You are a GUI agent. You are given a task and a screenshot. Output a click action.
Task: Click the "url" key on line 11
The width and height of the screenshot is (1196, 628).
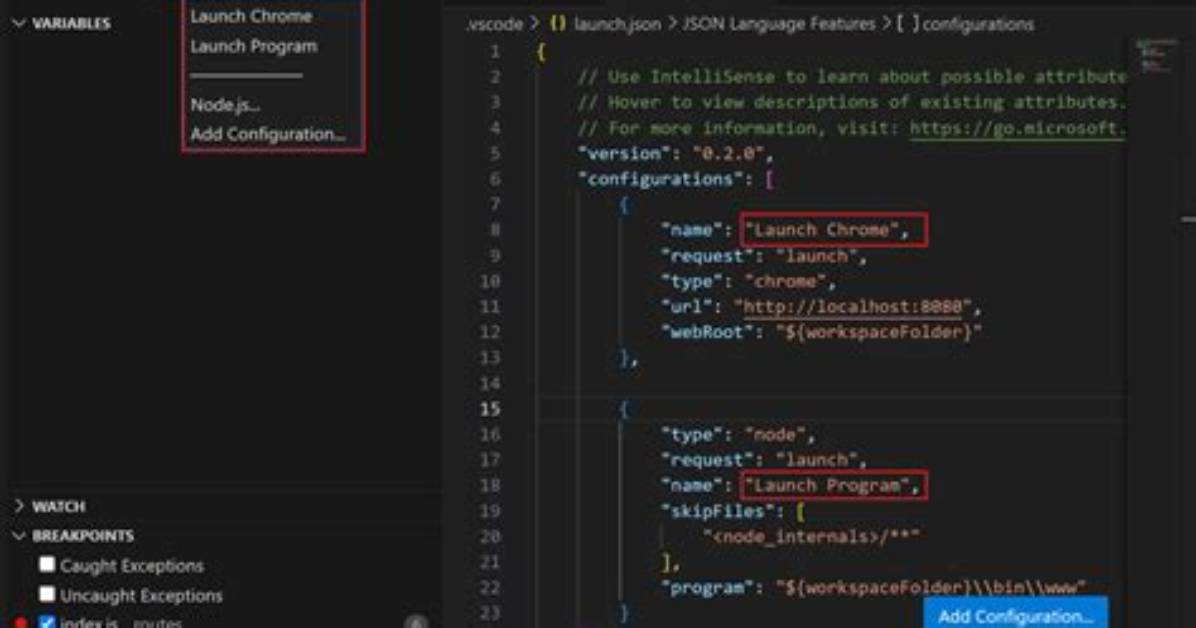686,307
